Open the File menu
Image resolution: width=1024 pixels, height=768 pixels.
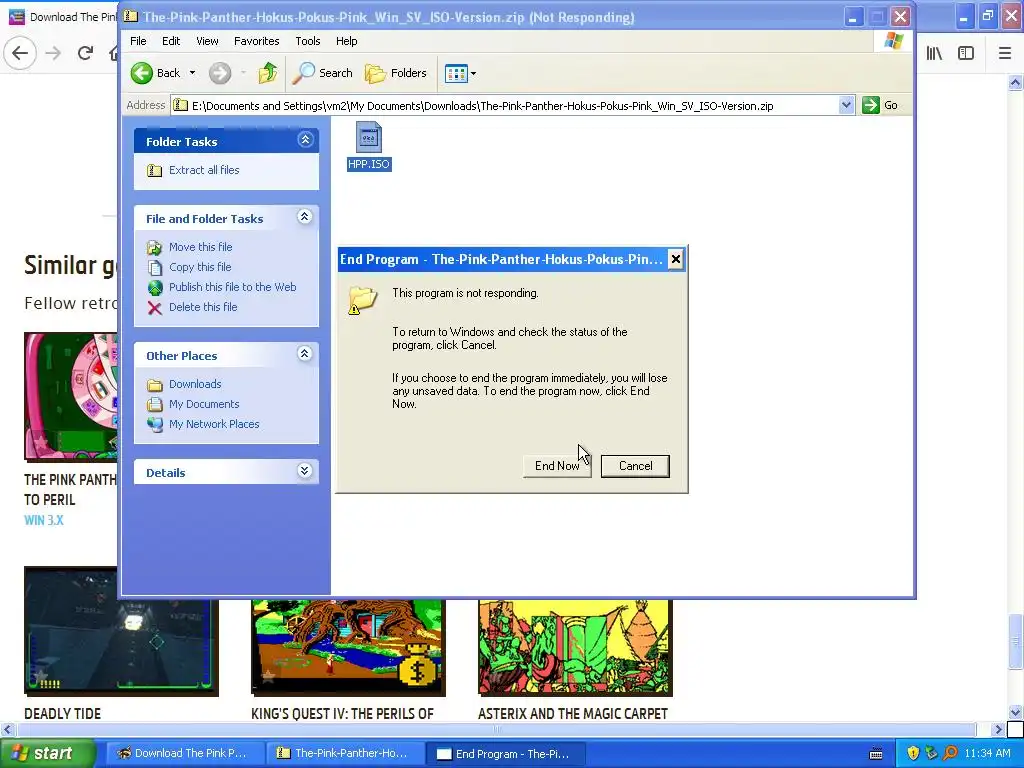pyautogui.click(x=138, y=41)
